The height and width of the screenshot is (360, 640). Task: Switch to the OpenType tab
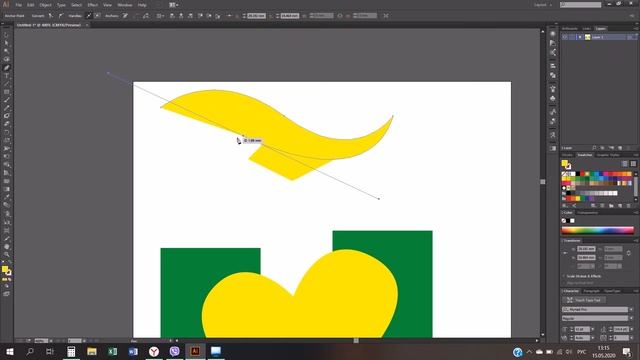(x=612, y=291)
